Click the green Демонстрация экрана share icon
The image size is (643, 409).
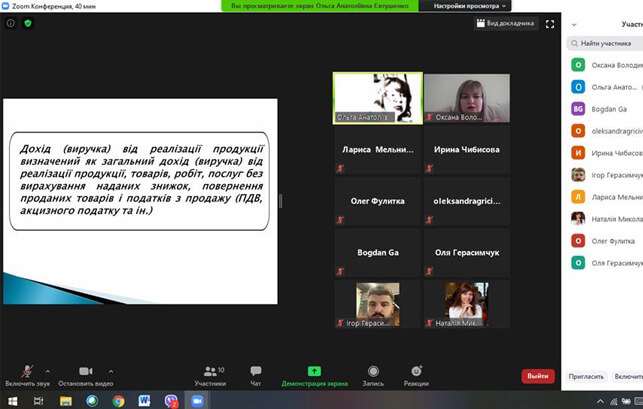point(314,372)
